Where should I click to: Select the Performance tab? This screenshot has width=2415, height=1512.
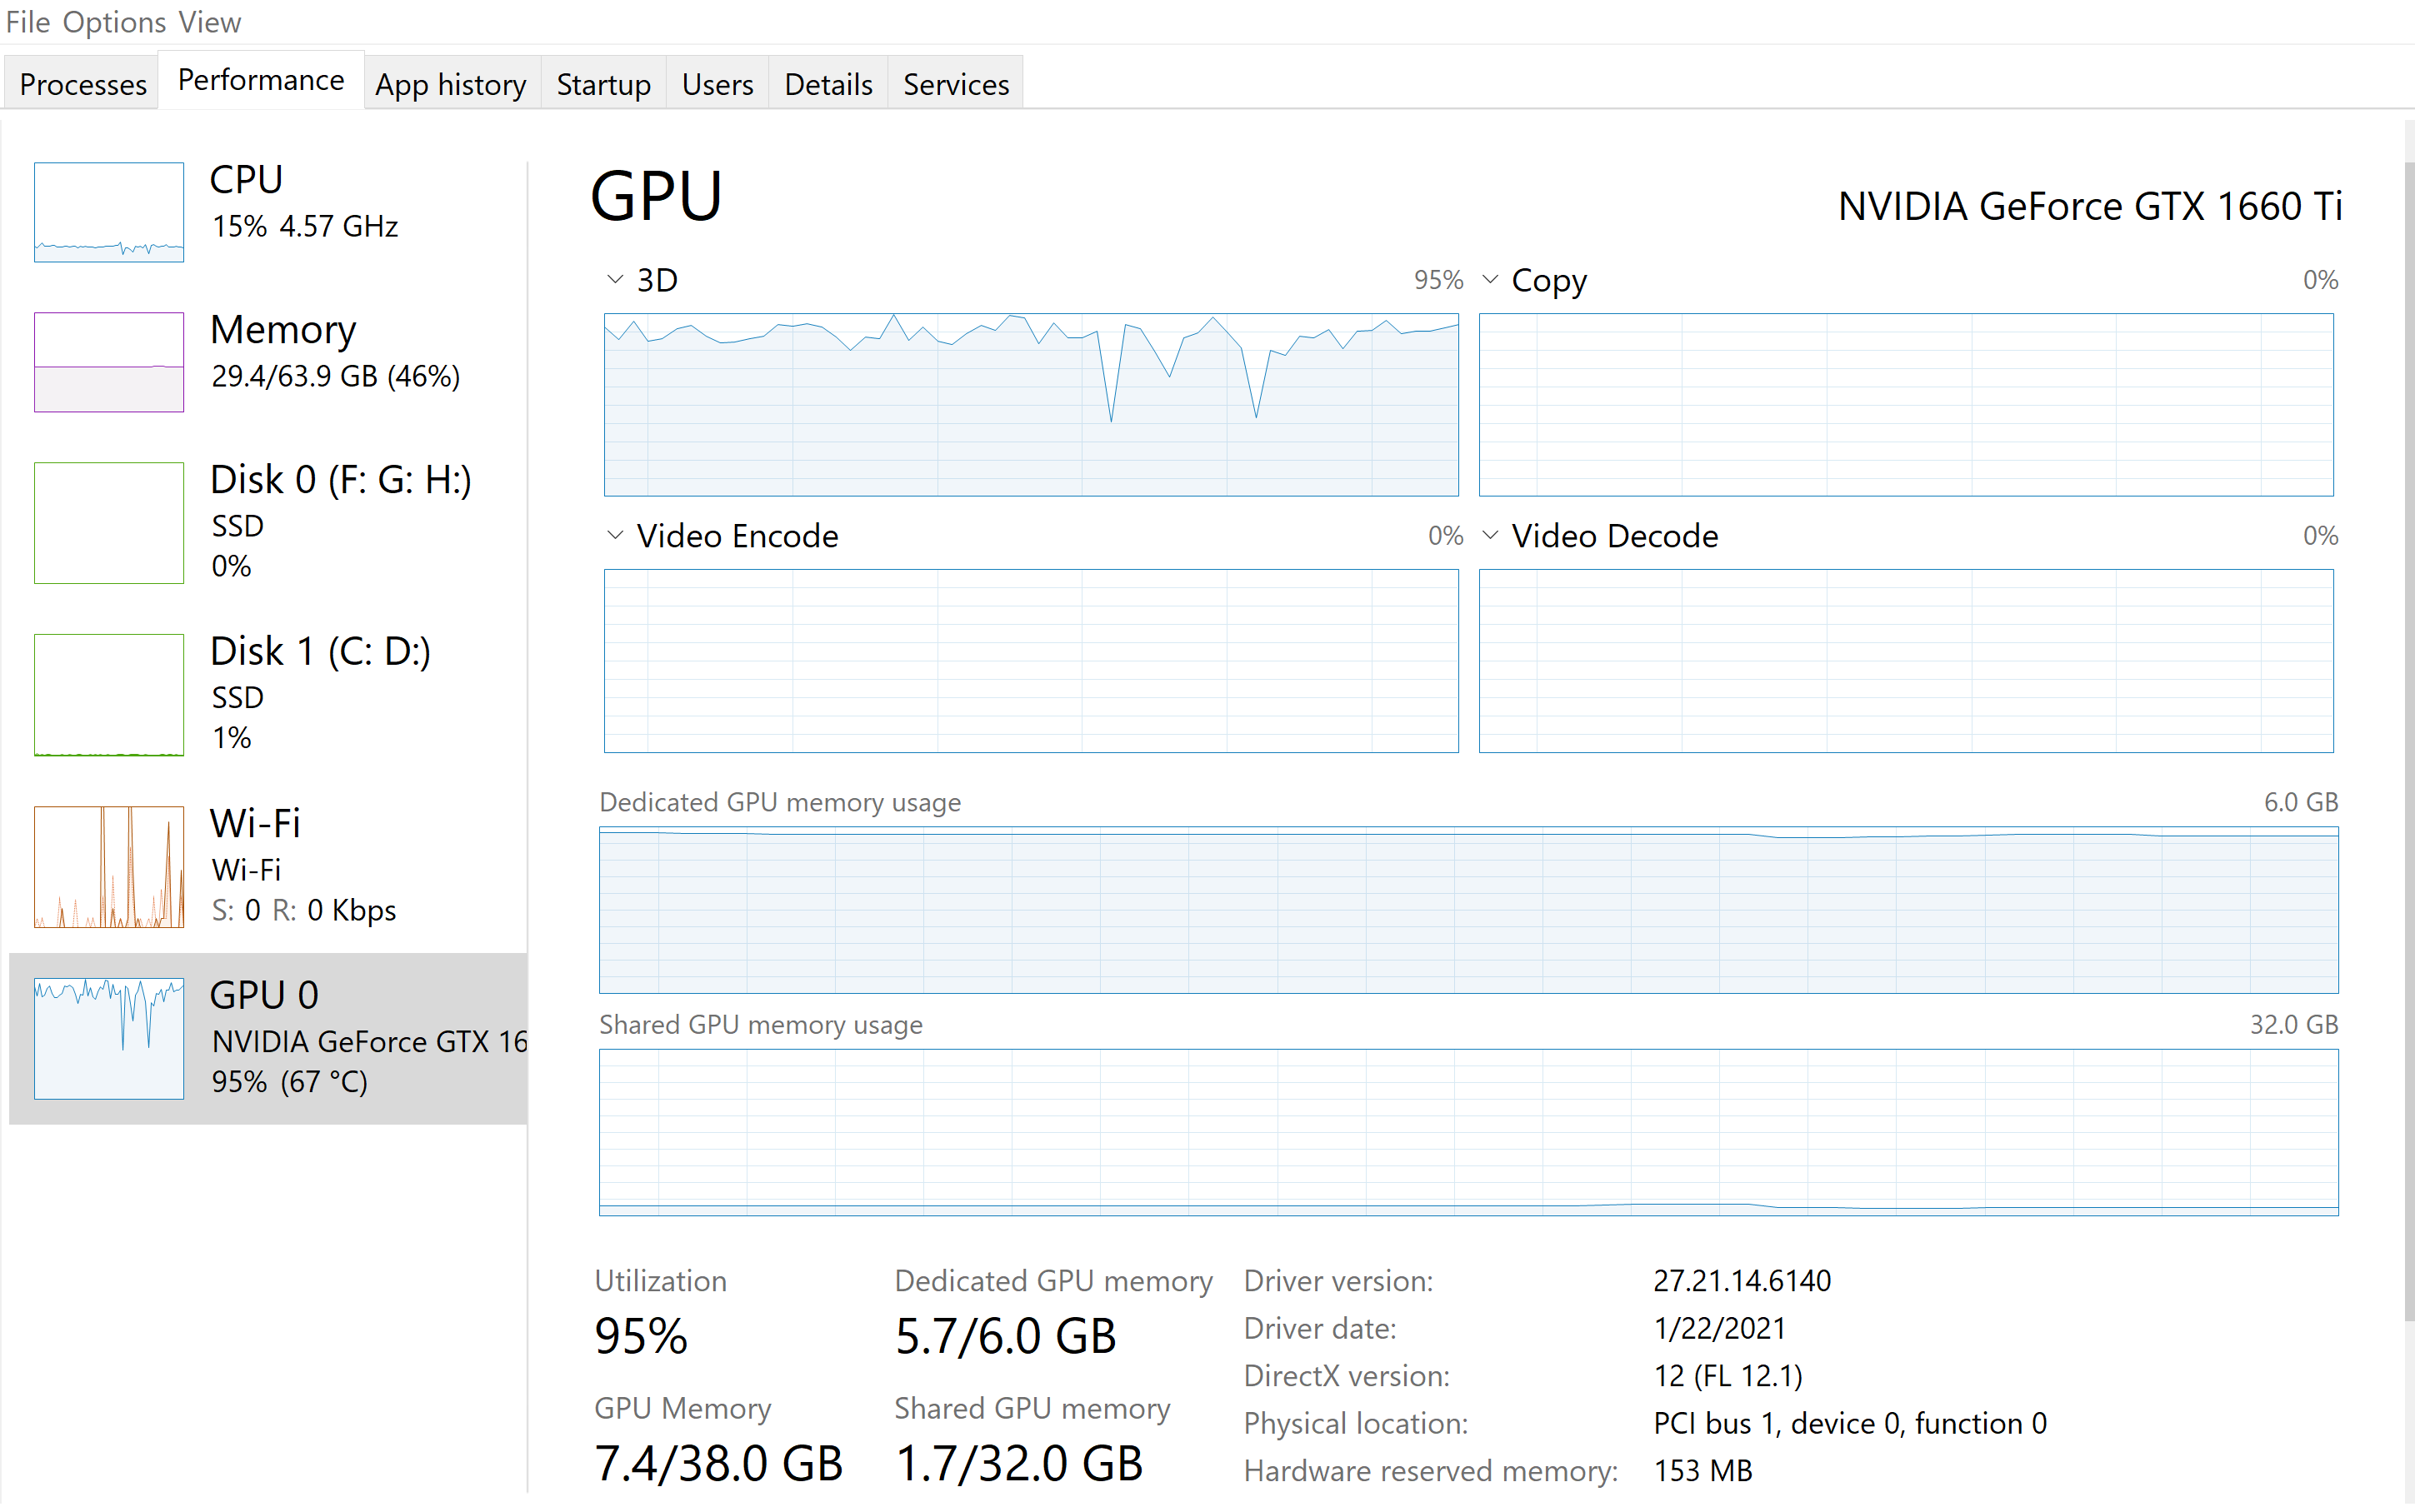pyautogui.click(x=261, y=80)
